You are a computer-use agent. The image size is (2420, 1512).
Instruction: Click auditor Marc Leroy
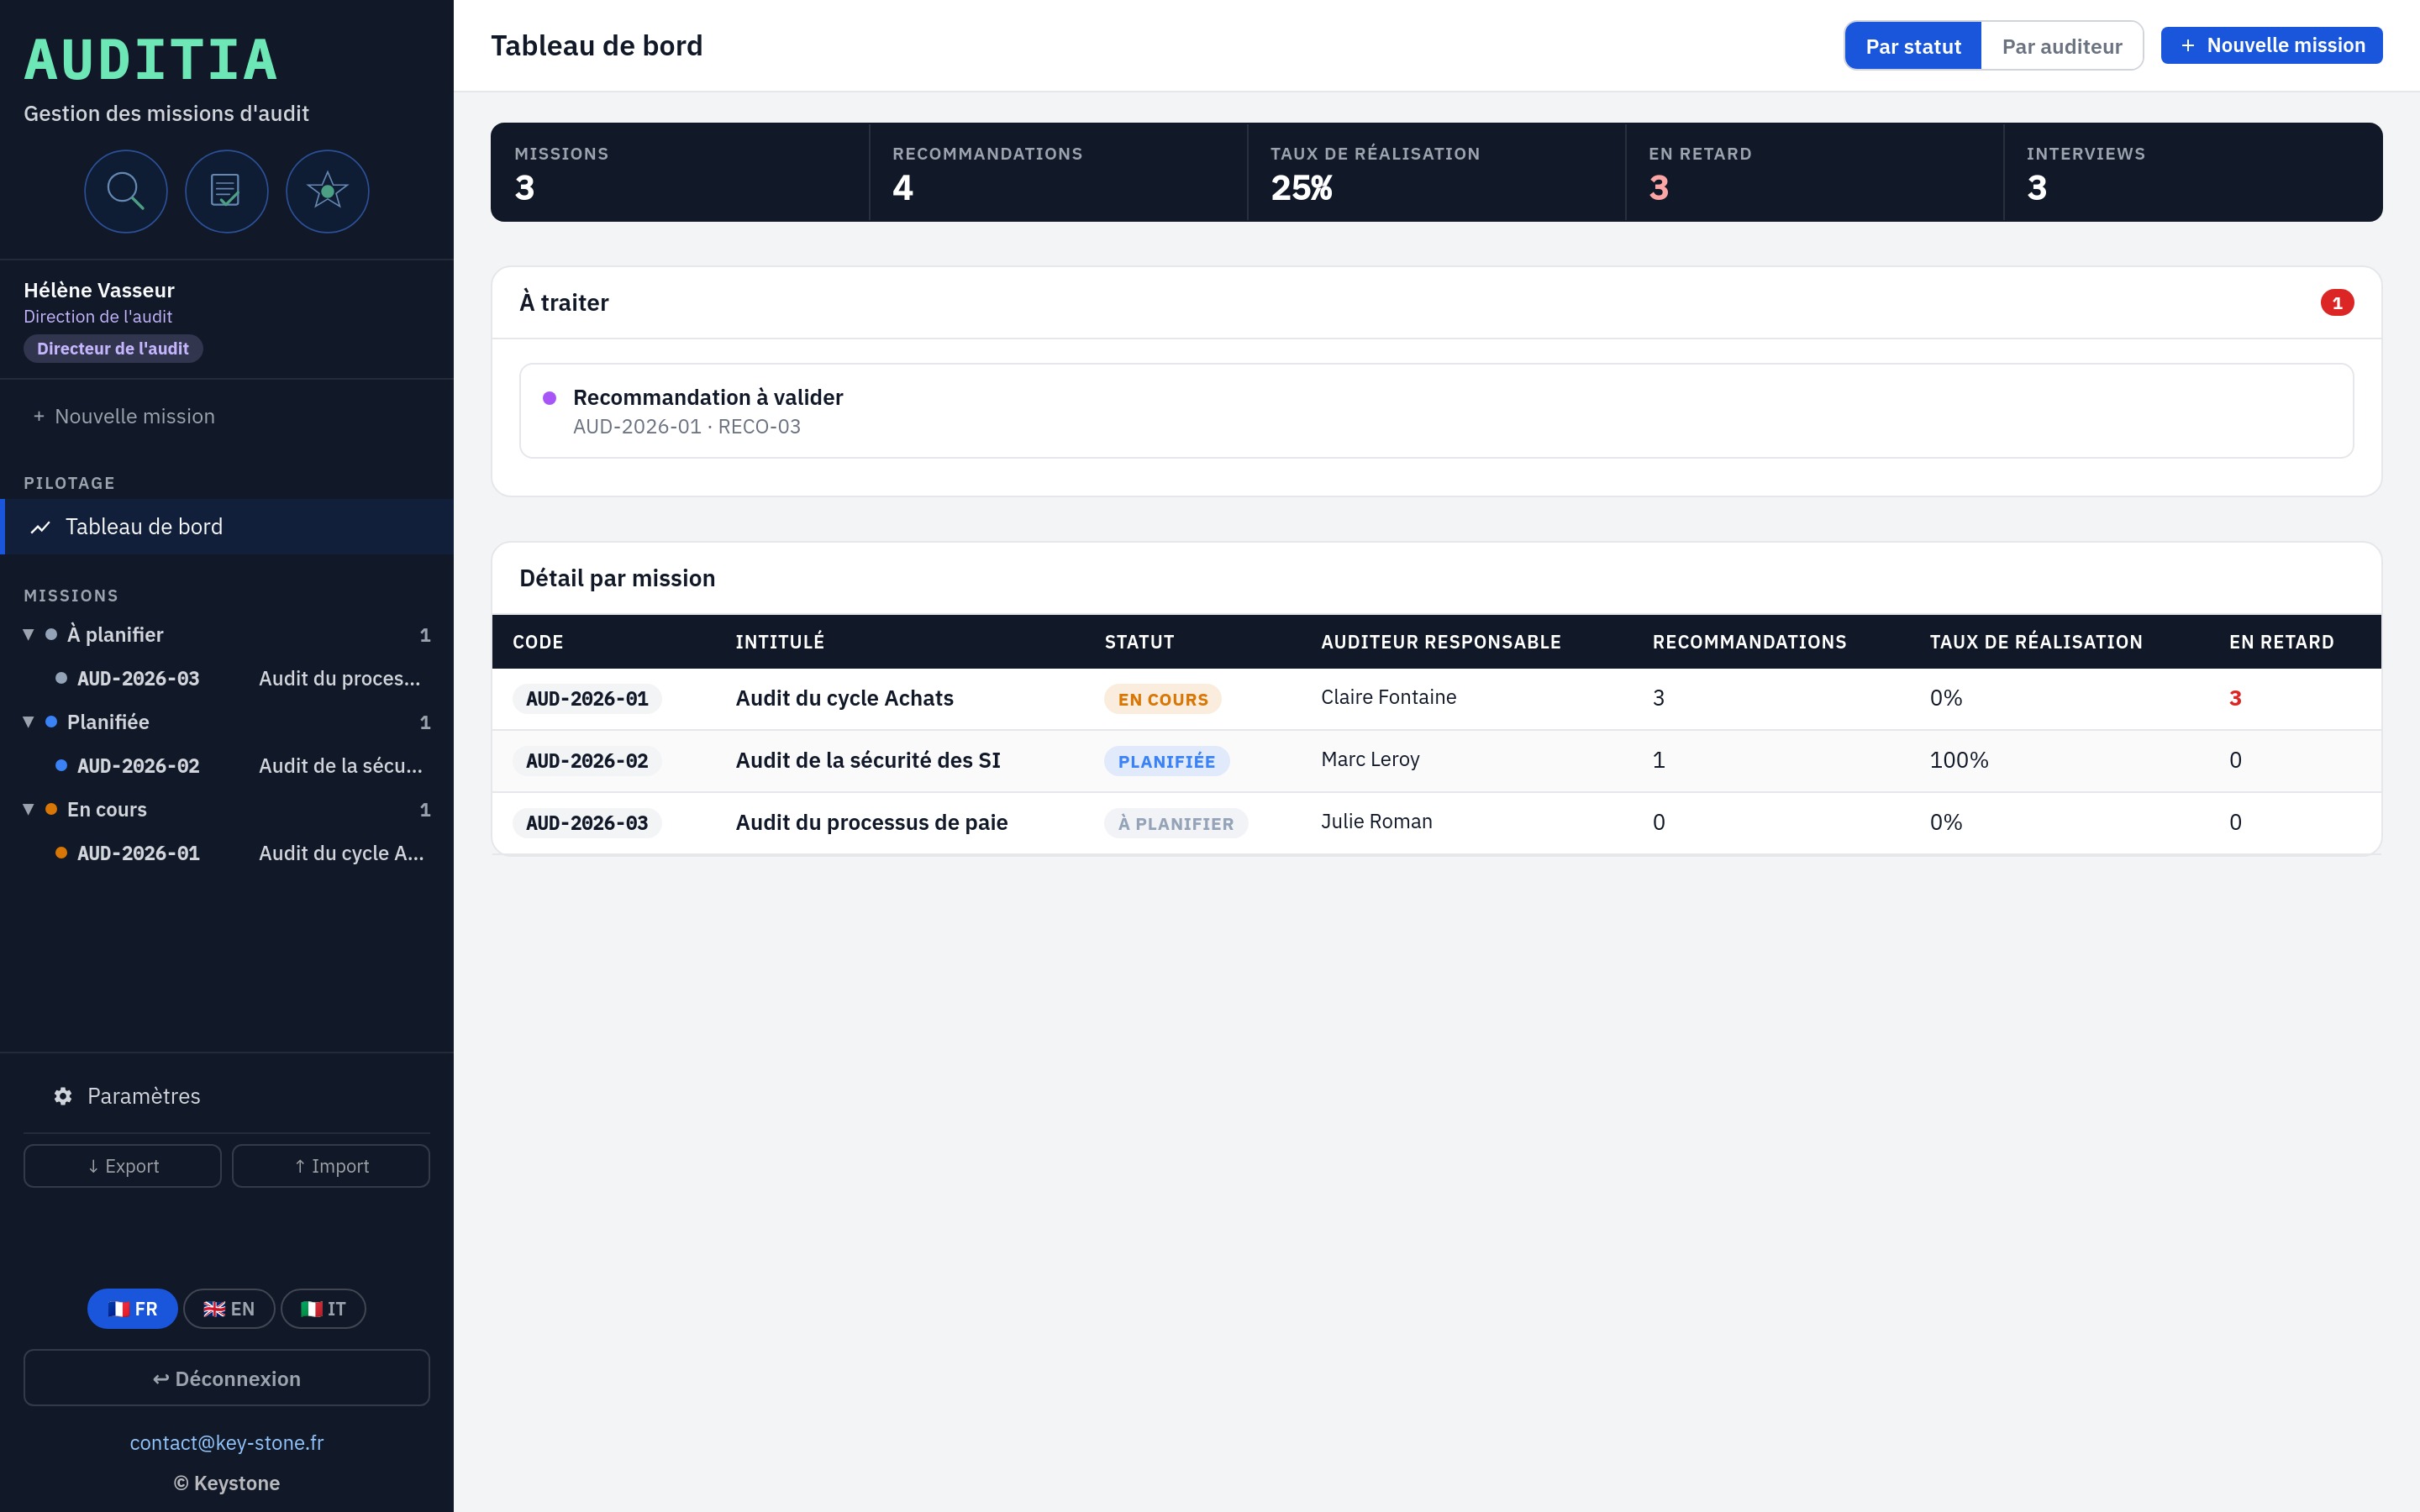point(1370,759)
